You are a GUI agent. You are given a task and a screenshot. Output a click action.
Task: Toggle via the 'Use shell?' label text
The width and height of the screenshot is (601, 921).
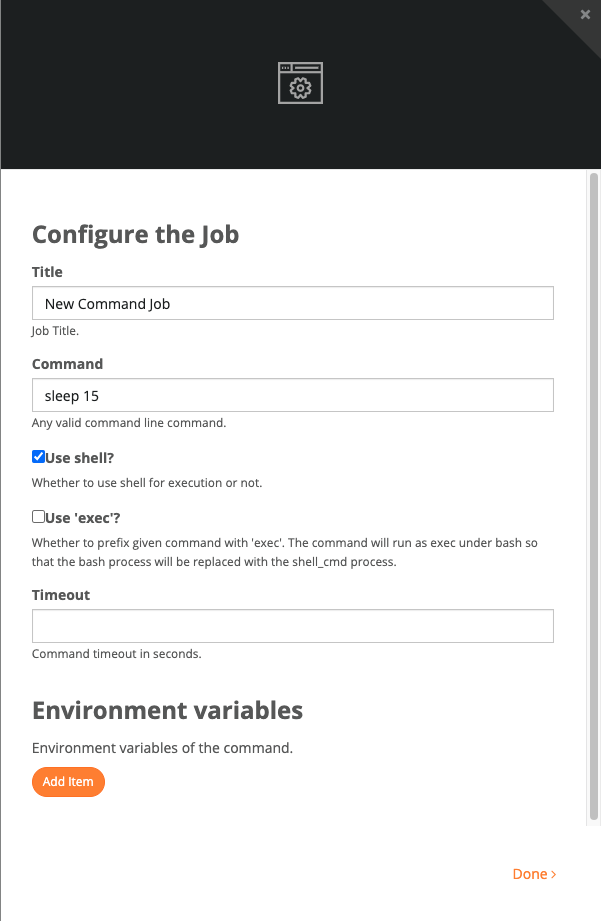[x=79, y=458]
